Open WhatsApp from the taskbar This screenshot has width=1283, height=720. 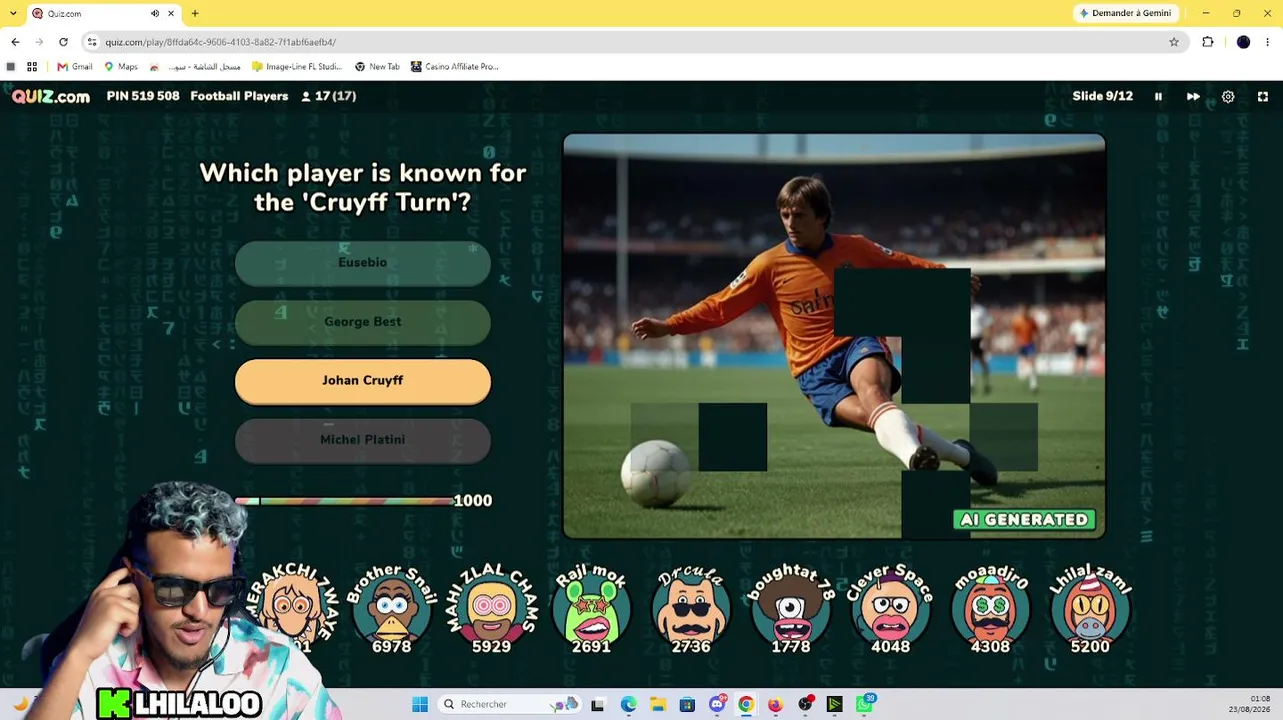(x=864, y=704)
